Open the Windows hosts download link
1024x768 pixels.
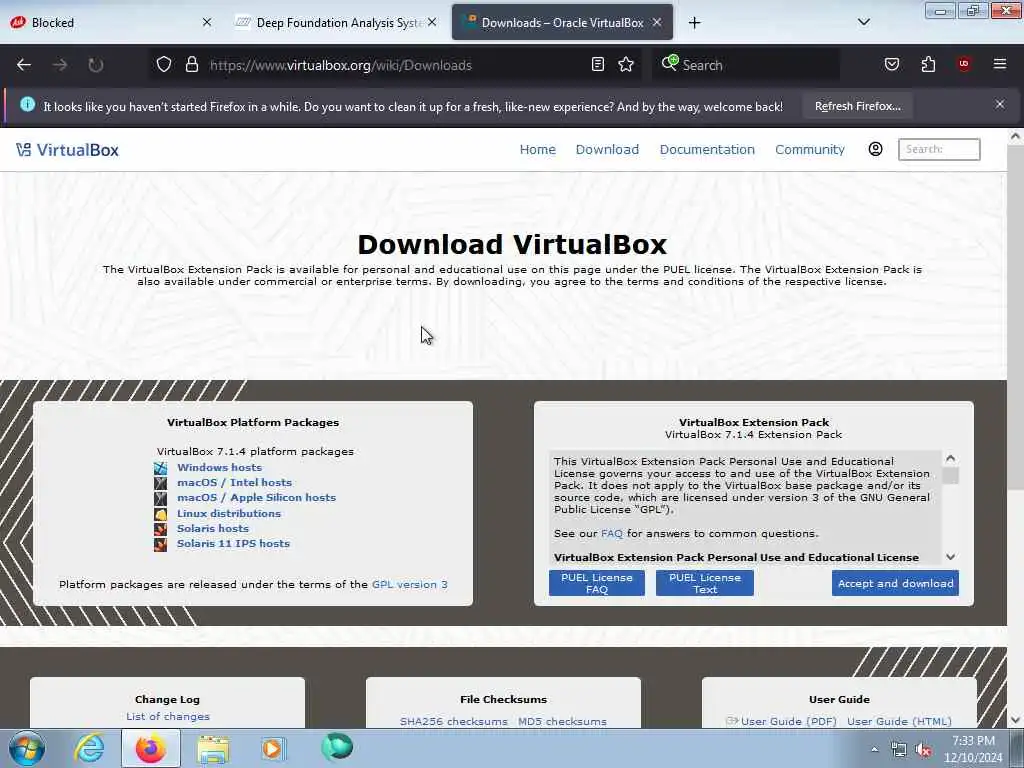(x=219, y=468)
